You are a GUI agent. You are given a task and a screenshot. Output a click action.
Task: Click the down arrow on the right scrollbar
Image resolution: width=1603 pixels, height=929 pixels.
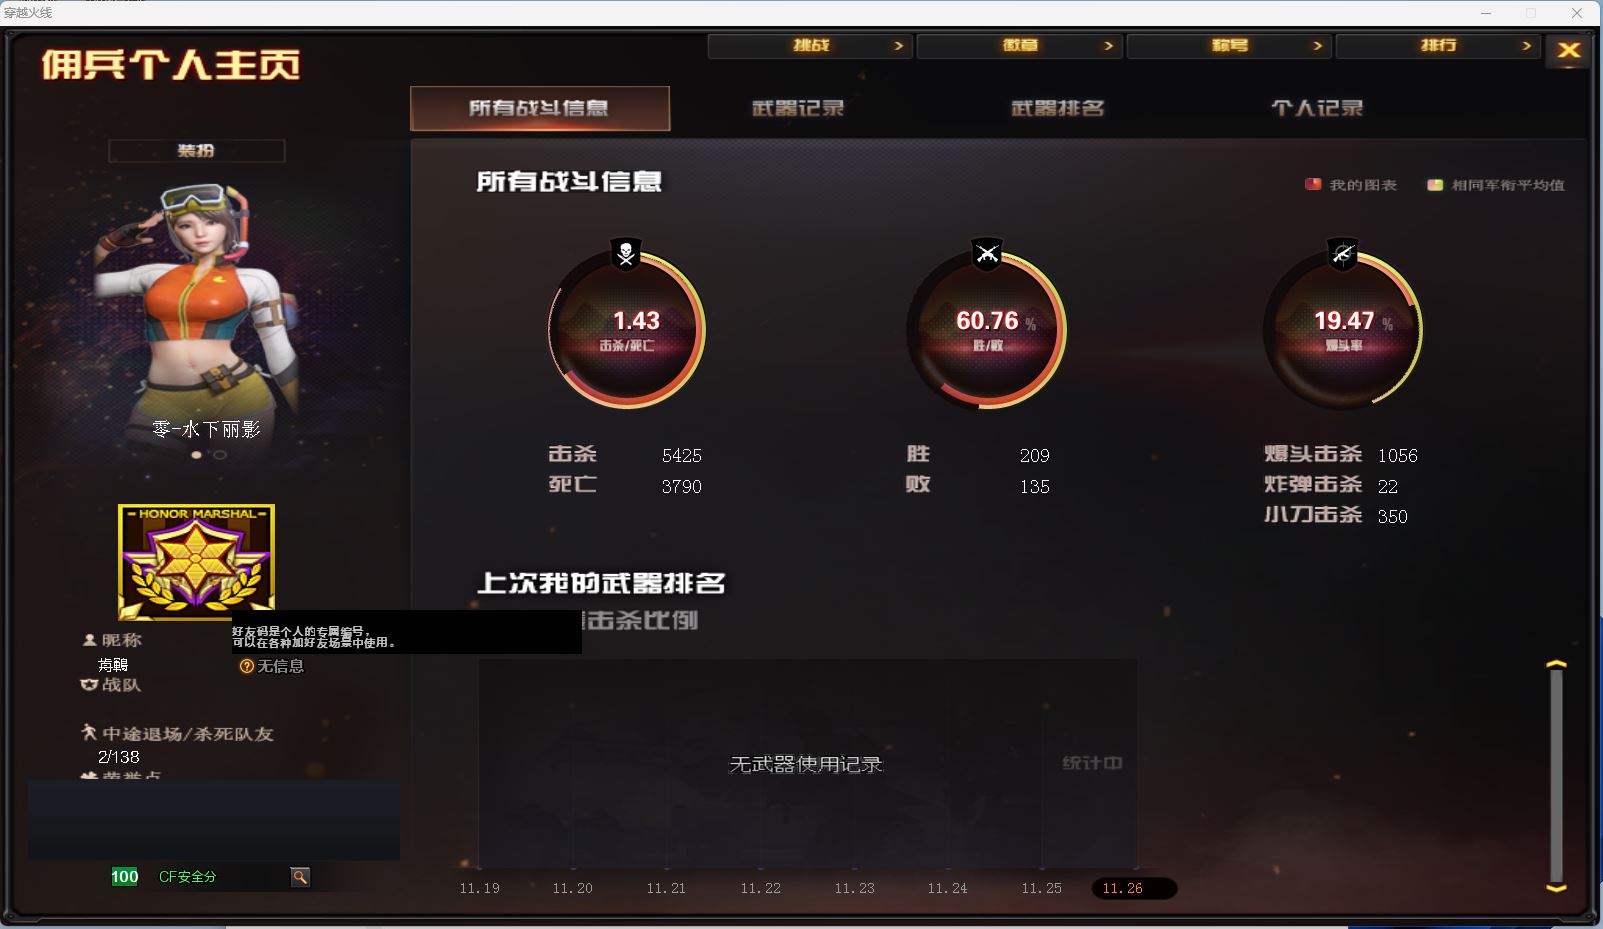point(1556,887)
